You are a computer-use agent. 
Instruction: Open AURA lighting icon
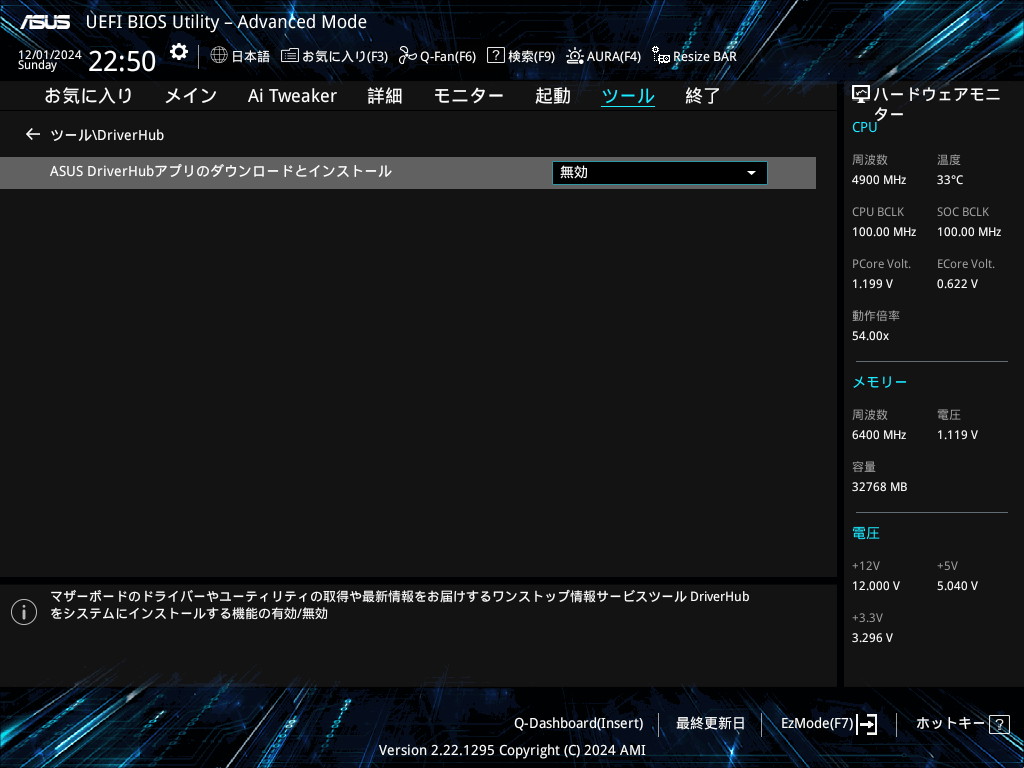pyautogui.click(x=575, y=56)
